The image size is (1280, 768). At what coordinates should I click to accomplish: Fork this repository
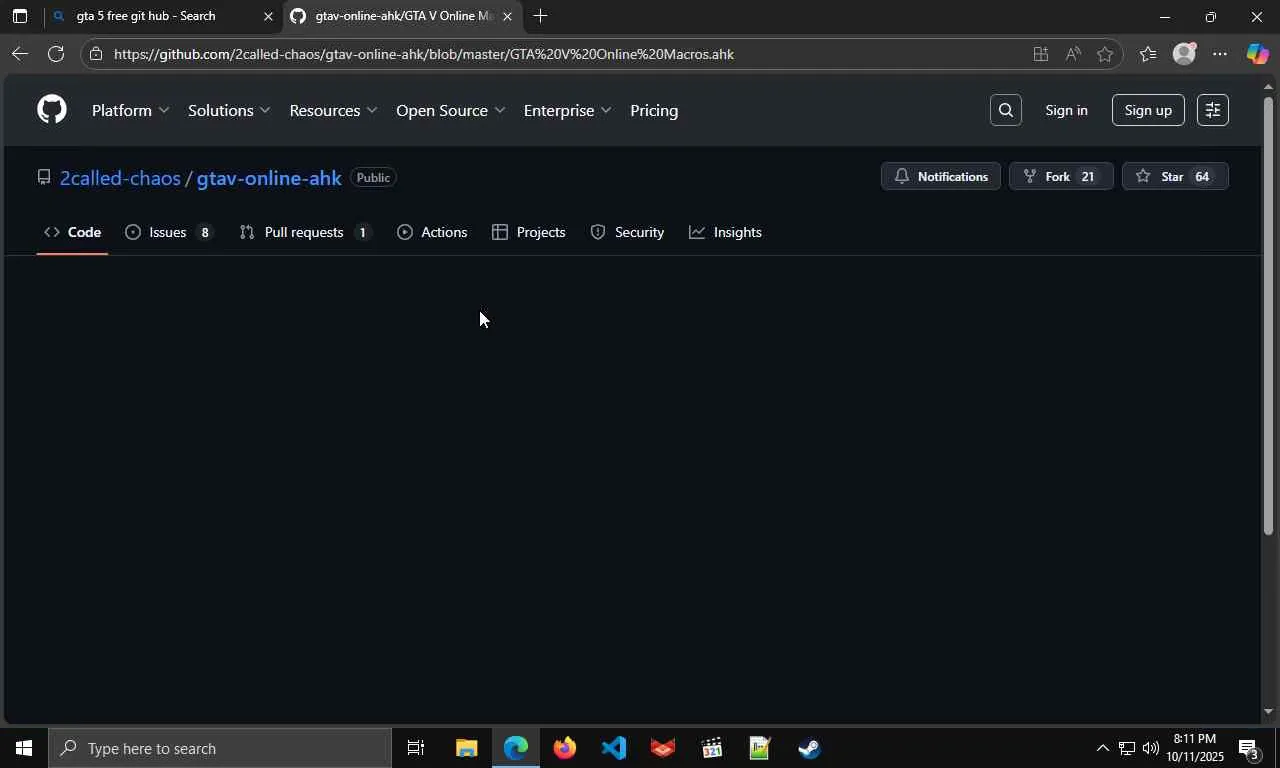click(x=1061, y=176)
